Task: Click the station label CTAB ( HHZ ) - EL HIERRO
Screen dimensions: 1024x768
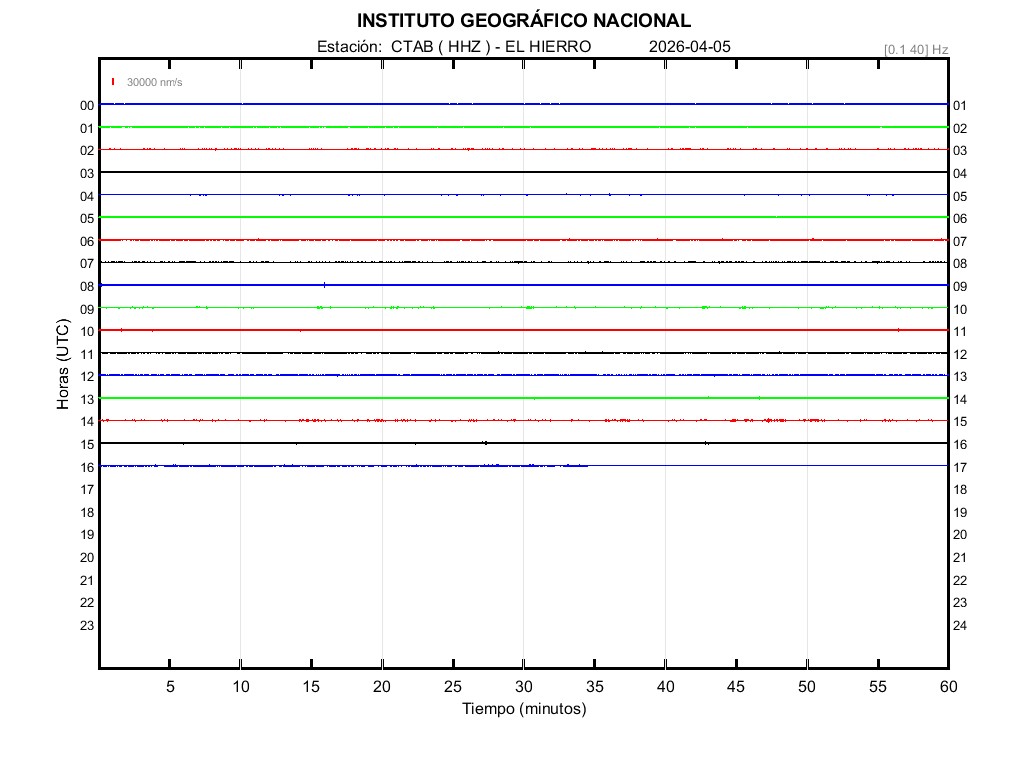Action: coord(454,47)
